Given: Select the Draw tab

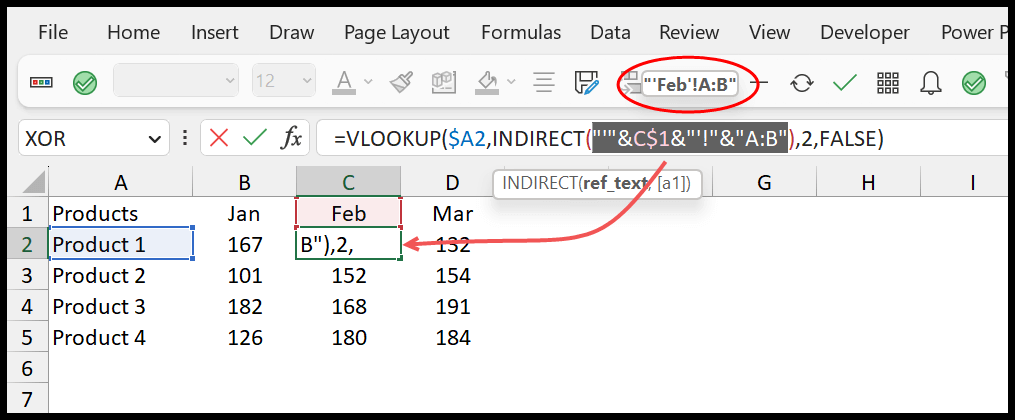Looking at the screenshot, I should pyautogui.click(x=292, y=32).
